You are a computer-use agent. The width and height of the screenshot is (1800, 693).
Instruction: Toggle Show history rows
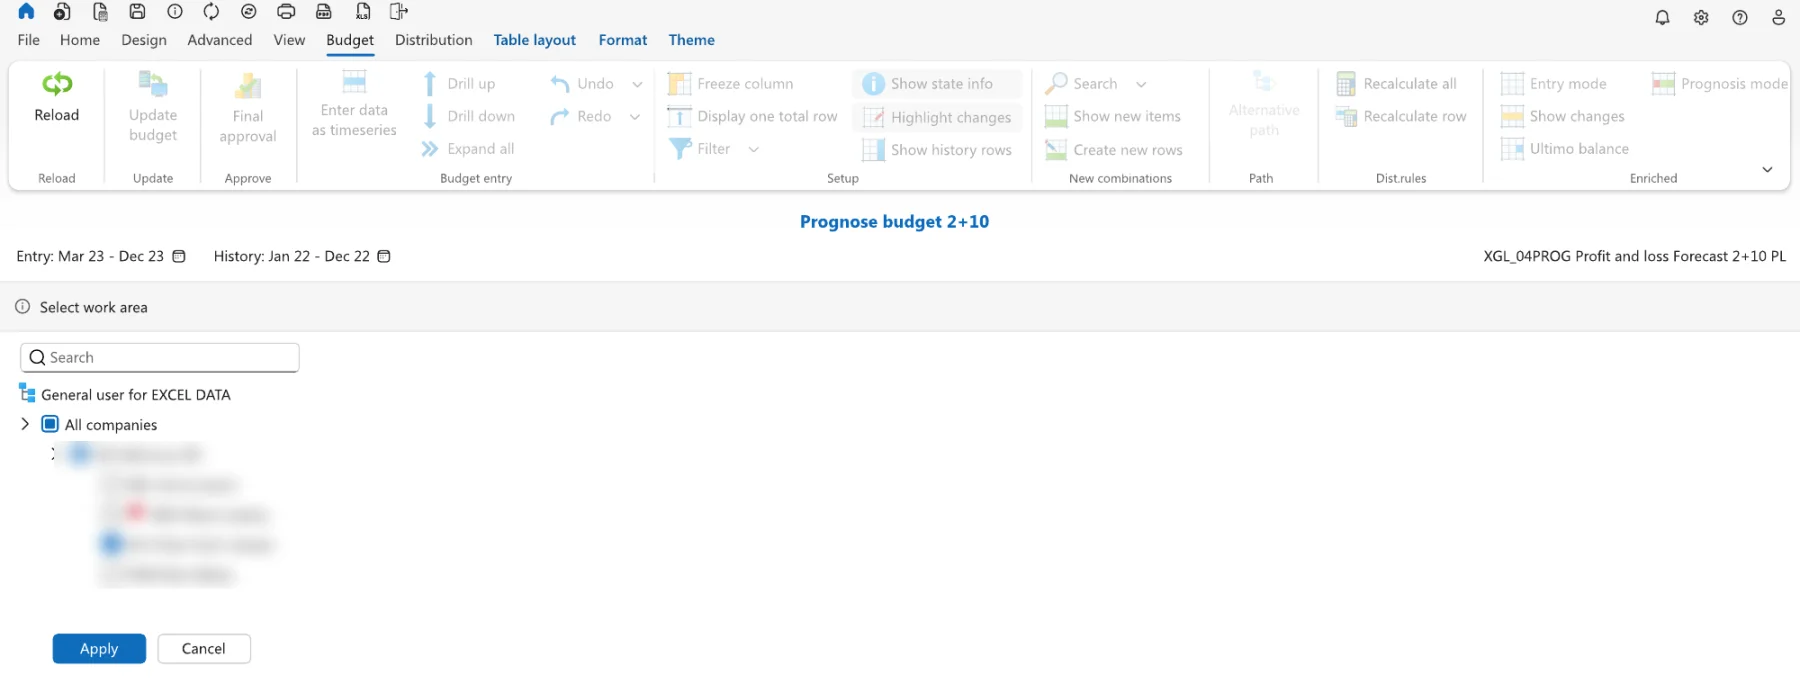pyautogui.click(x=937, y=150)
